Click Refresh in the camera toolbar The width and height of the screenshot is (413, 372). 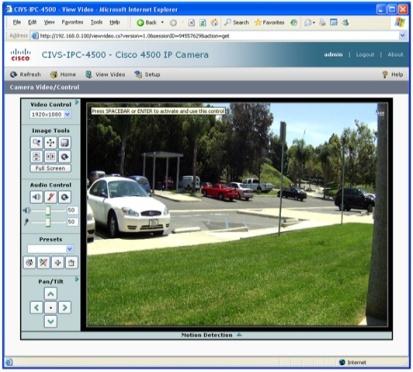[x=25, y=74]
